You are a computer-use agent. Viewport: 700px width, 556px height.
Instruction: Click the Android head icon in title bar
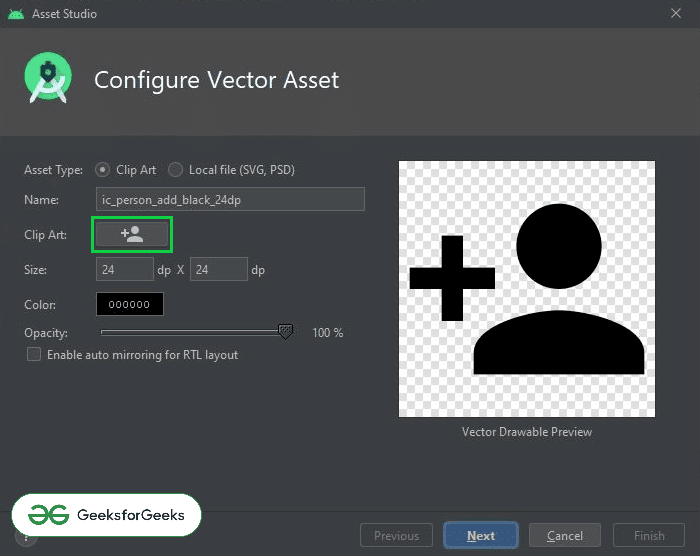[x=16, y=14]
